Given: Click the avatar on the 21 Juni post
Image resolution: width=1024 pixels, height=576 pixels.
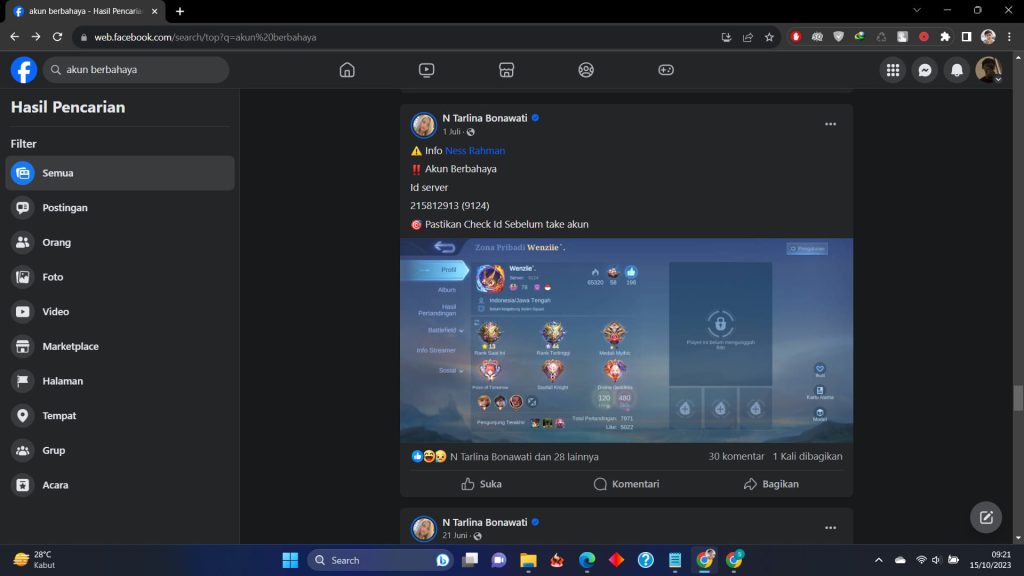Looking at the screenshot, I should pos(423,528).
